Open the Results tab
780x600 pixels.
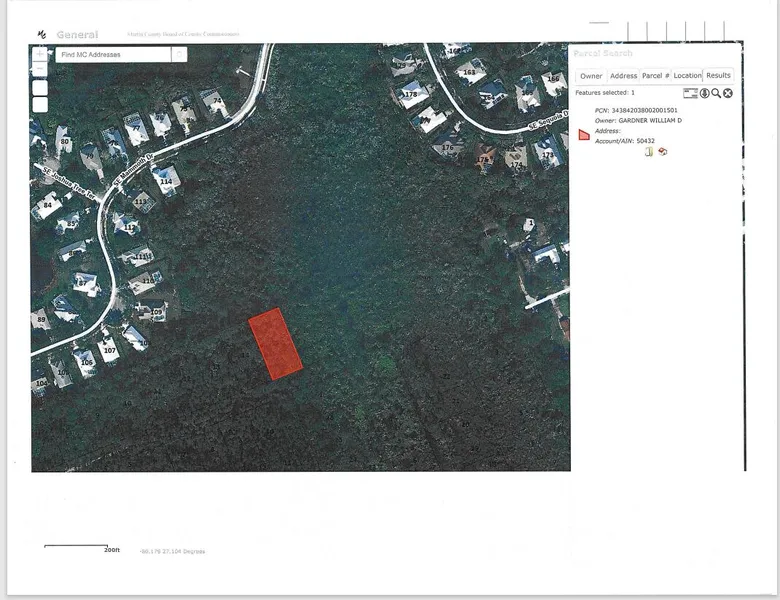(718, 76)
